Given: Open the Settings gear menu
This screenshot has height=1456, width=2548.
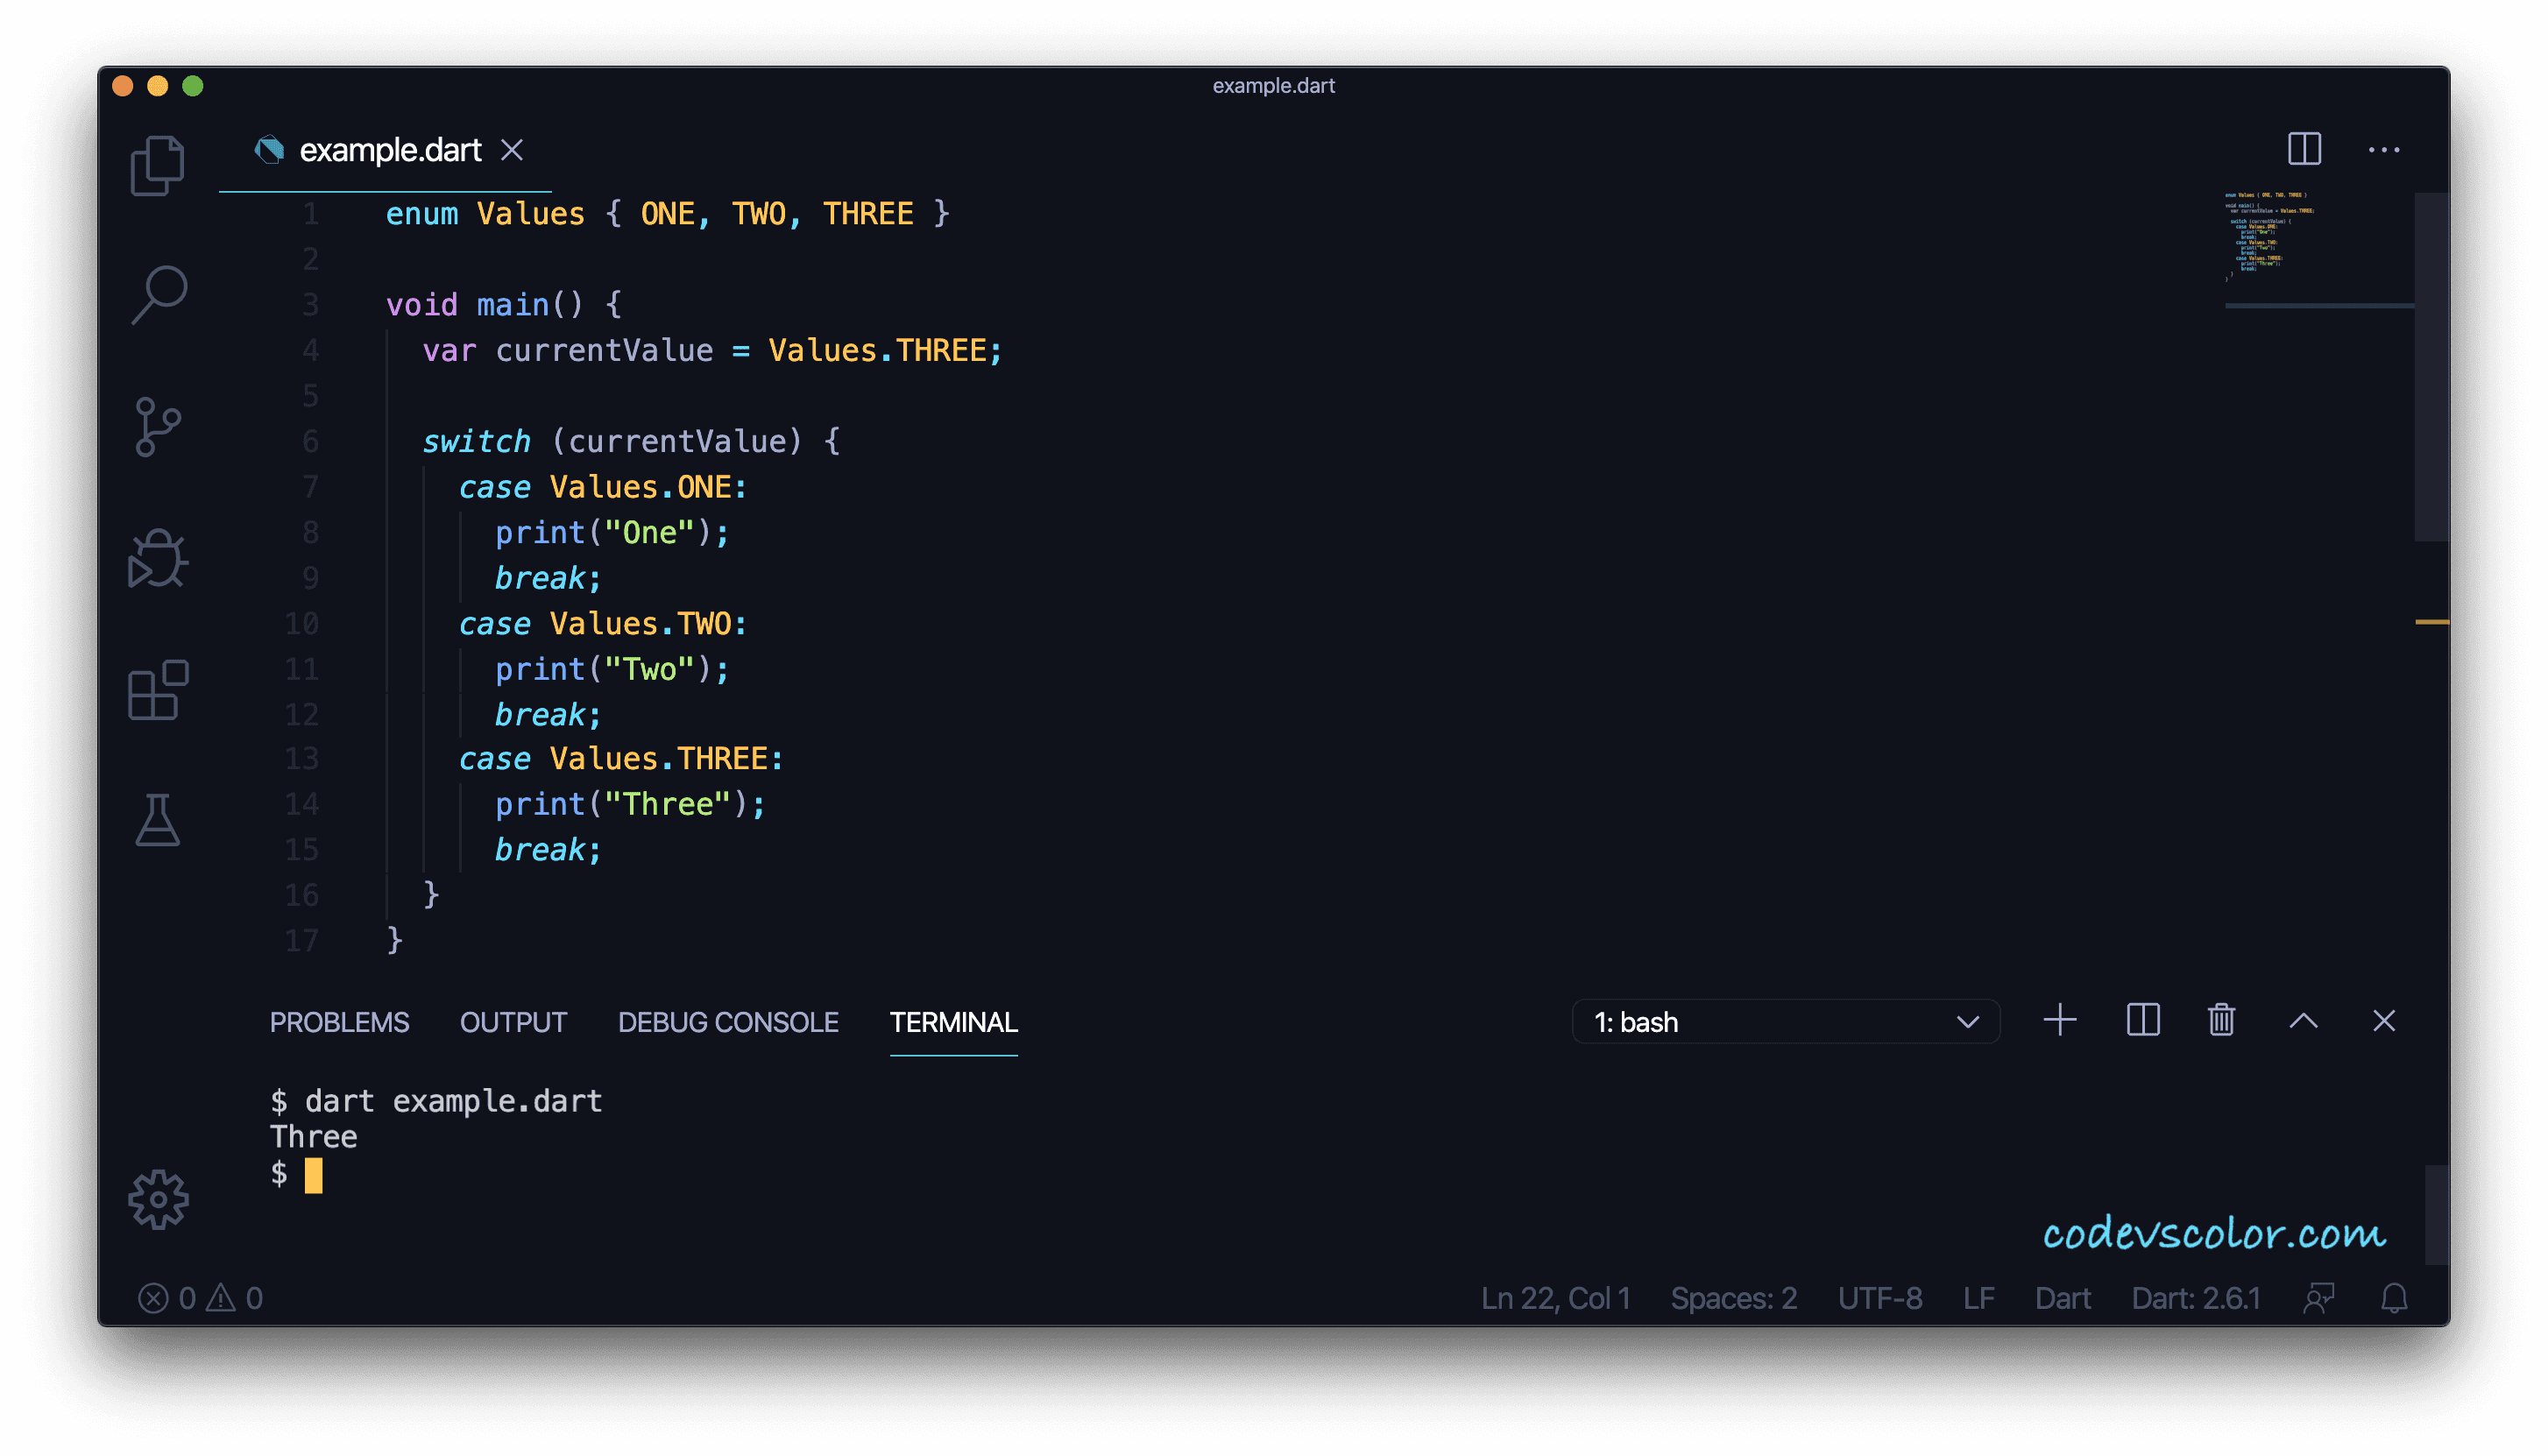Looking at the screenshot, I should 157,1200.
